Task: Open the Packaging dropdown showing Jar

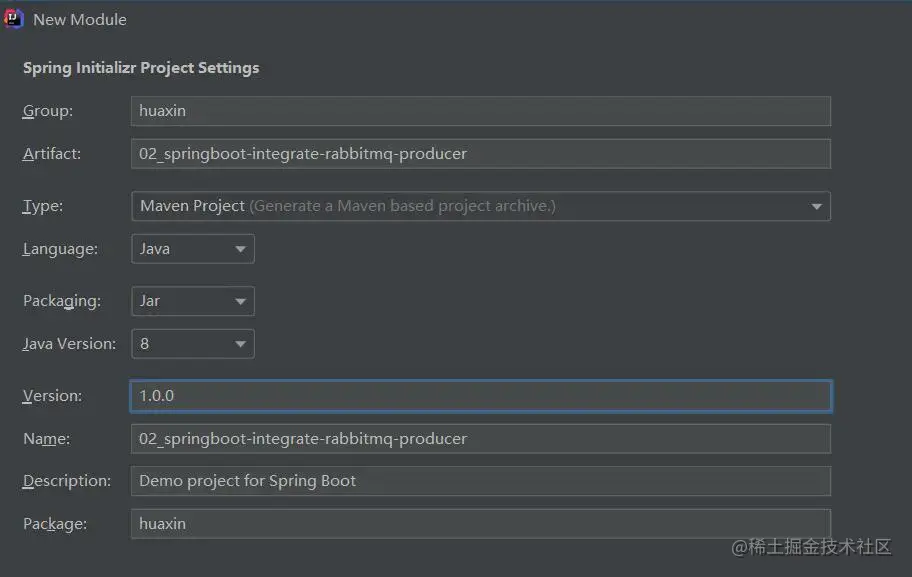Action: pos(193,301)
